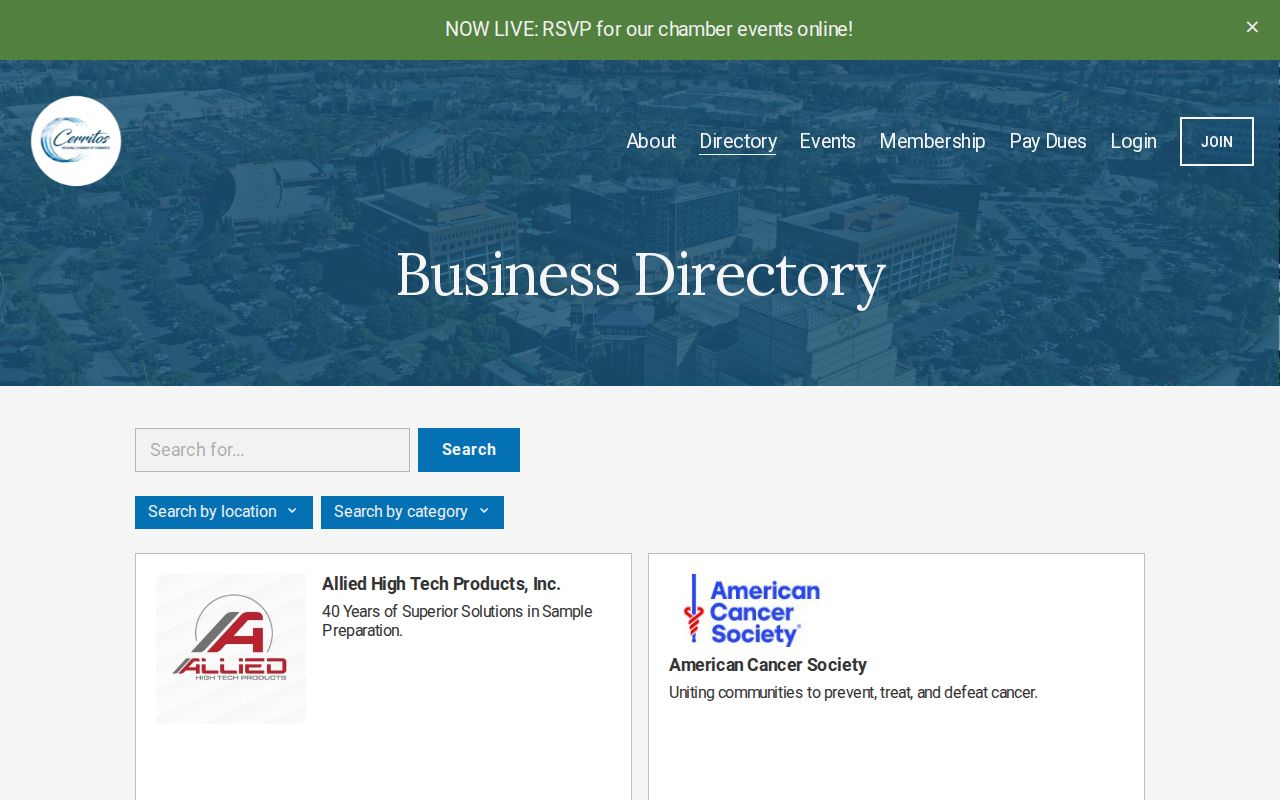The height and width of the screenshot is (800, 1280).
Task: Expand the Search by category dropdown
Action: coord(412,512)
